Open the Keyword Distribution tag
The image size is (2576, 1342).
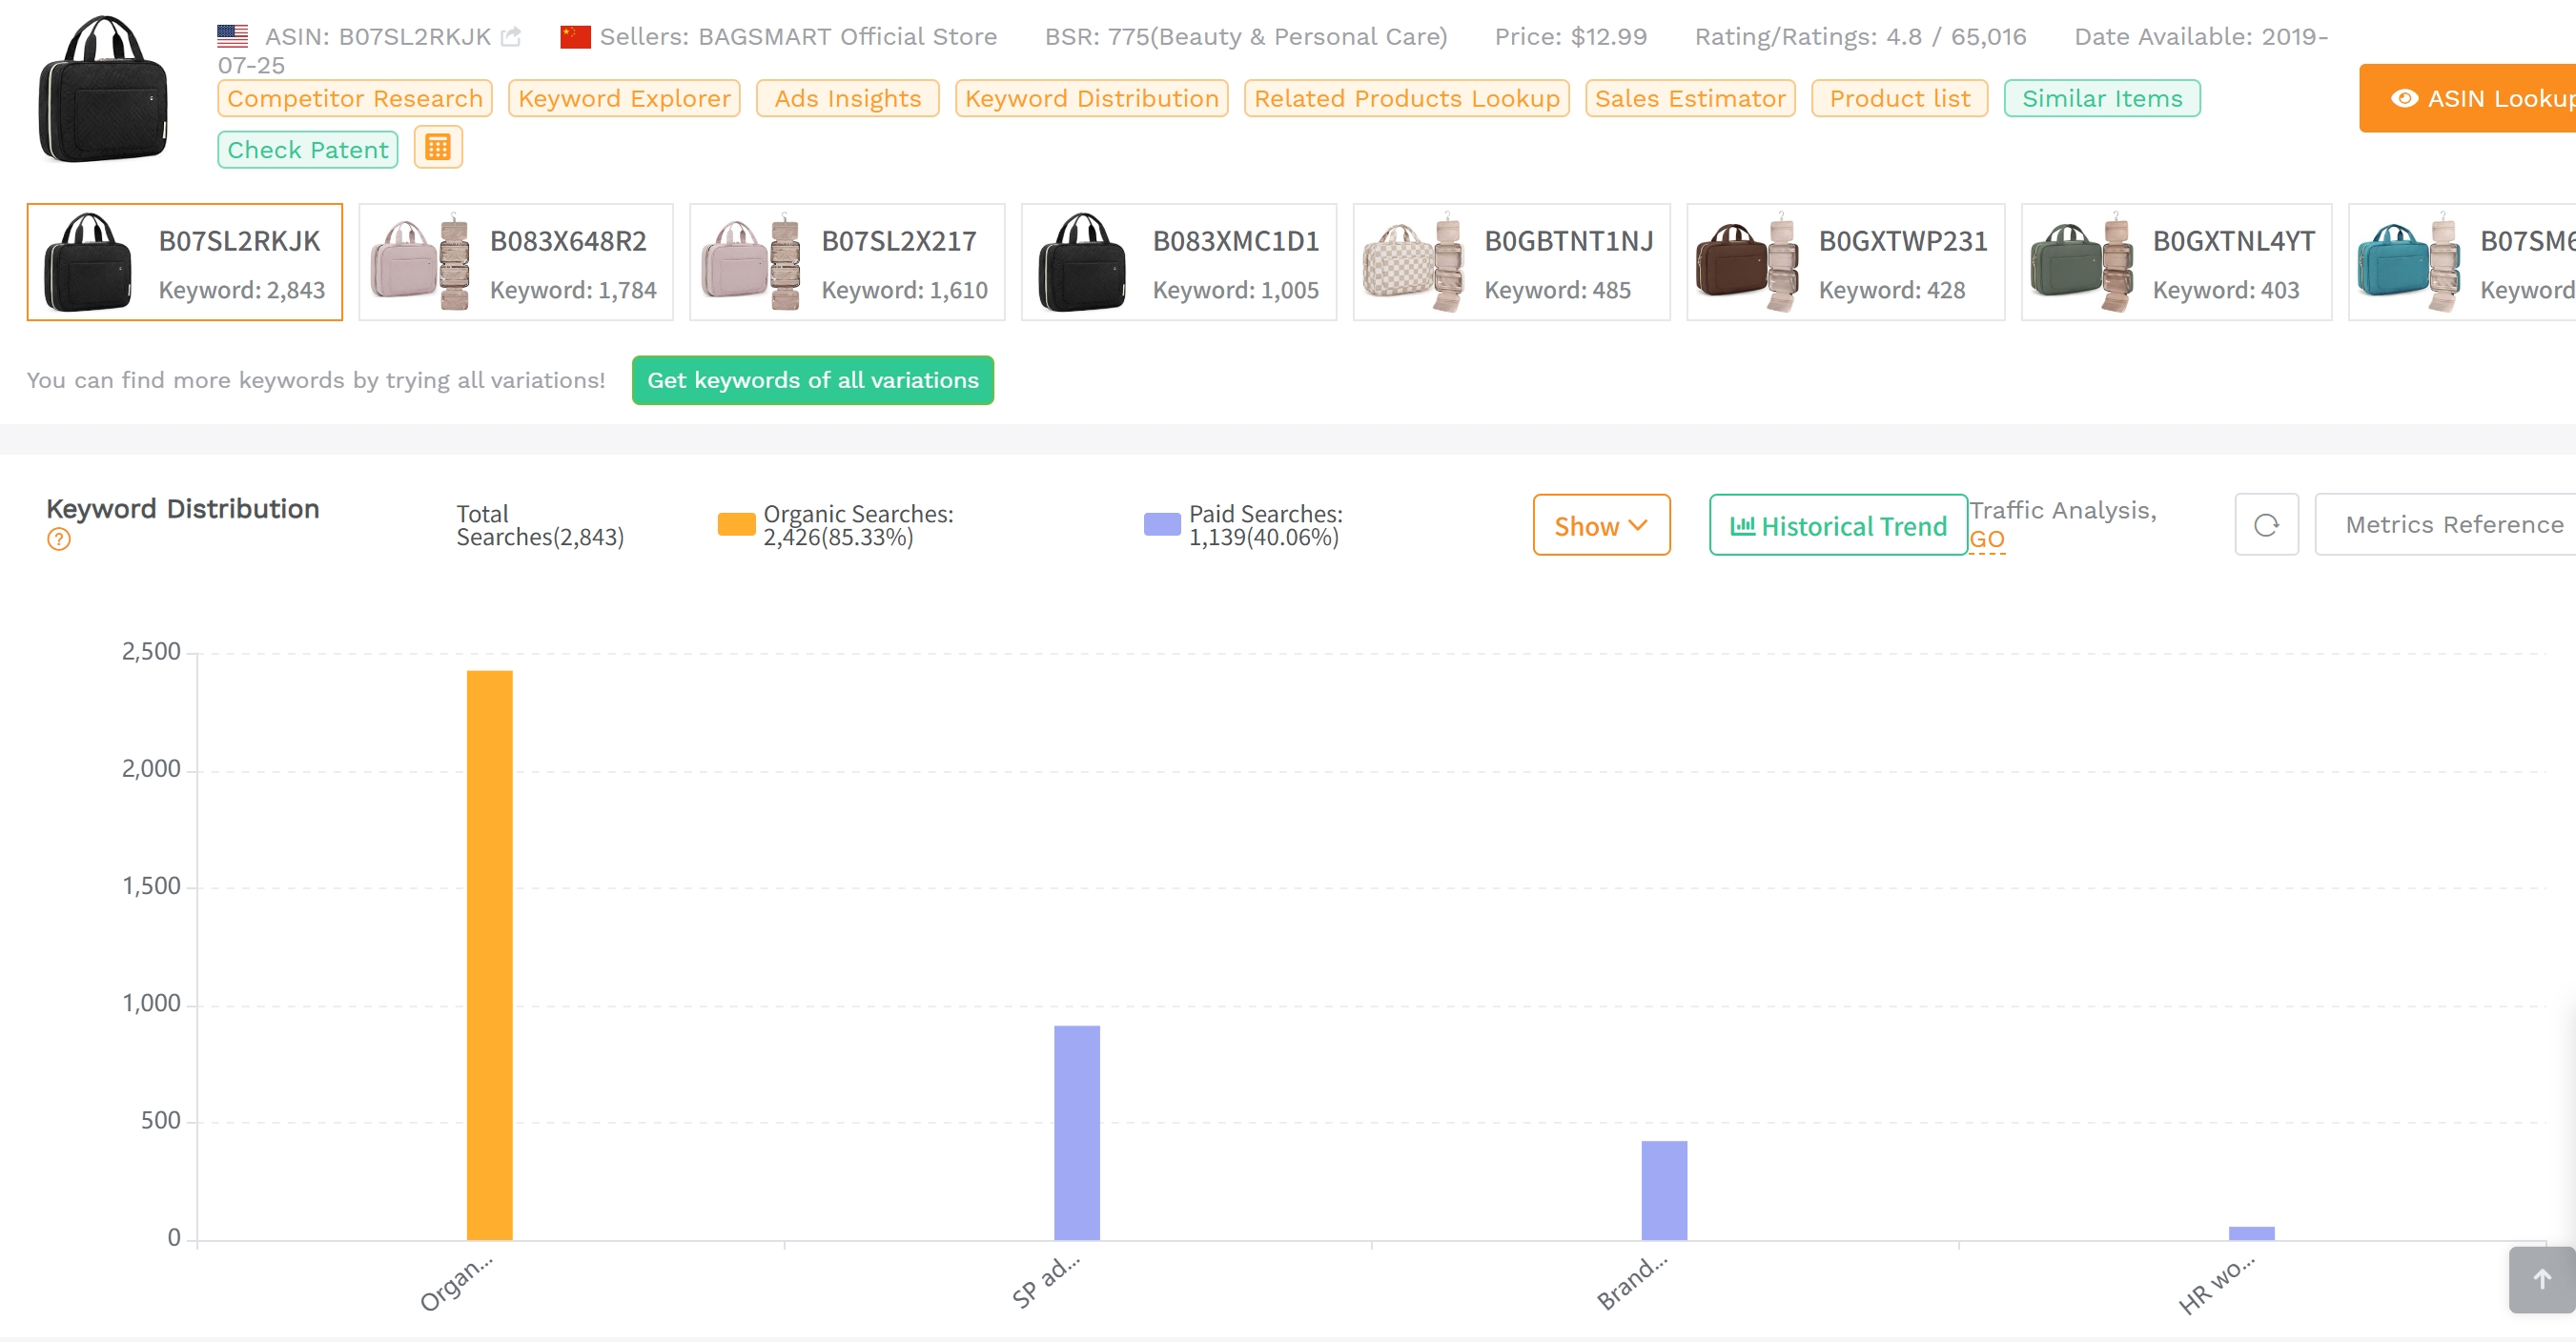pyautogui.click(x=1091, y=98)
